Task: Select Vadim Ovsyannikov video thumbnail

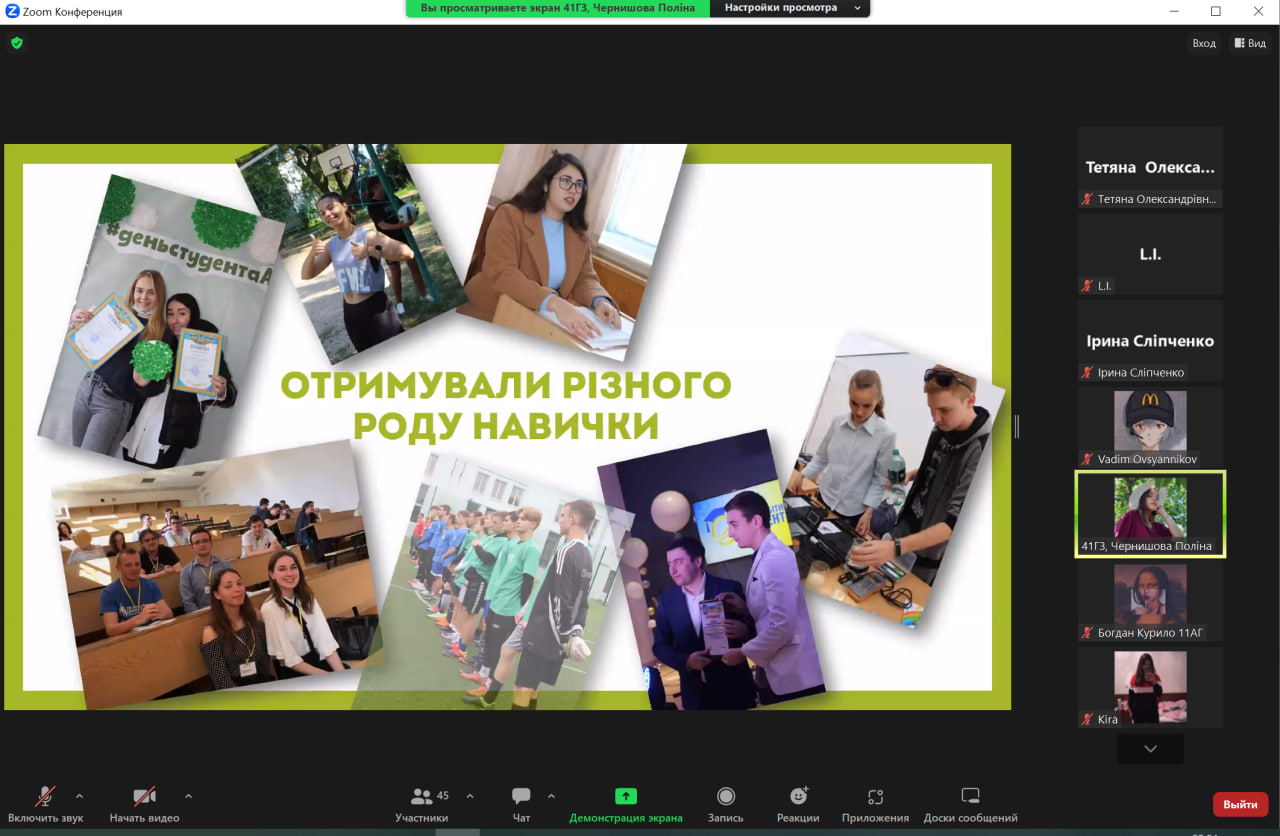Action: [1150, 428]
